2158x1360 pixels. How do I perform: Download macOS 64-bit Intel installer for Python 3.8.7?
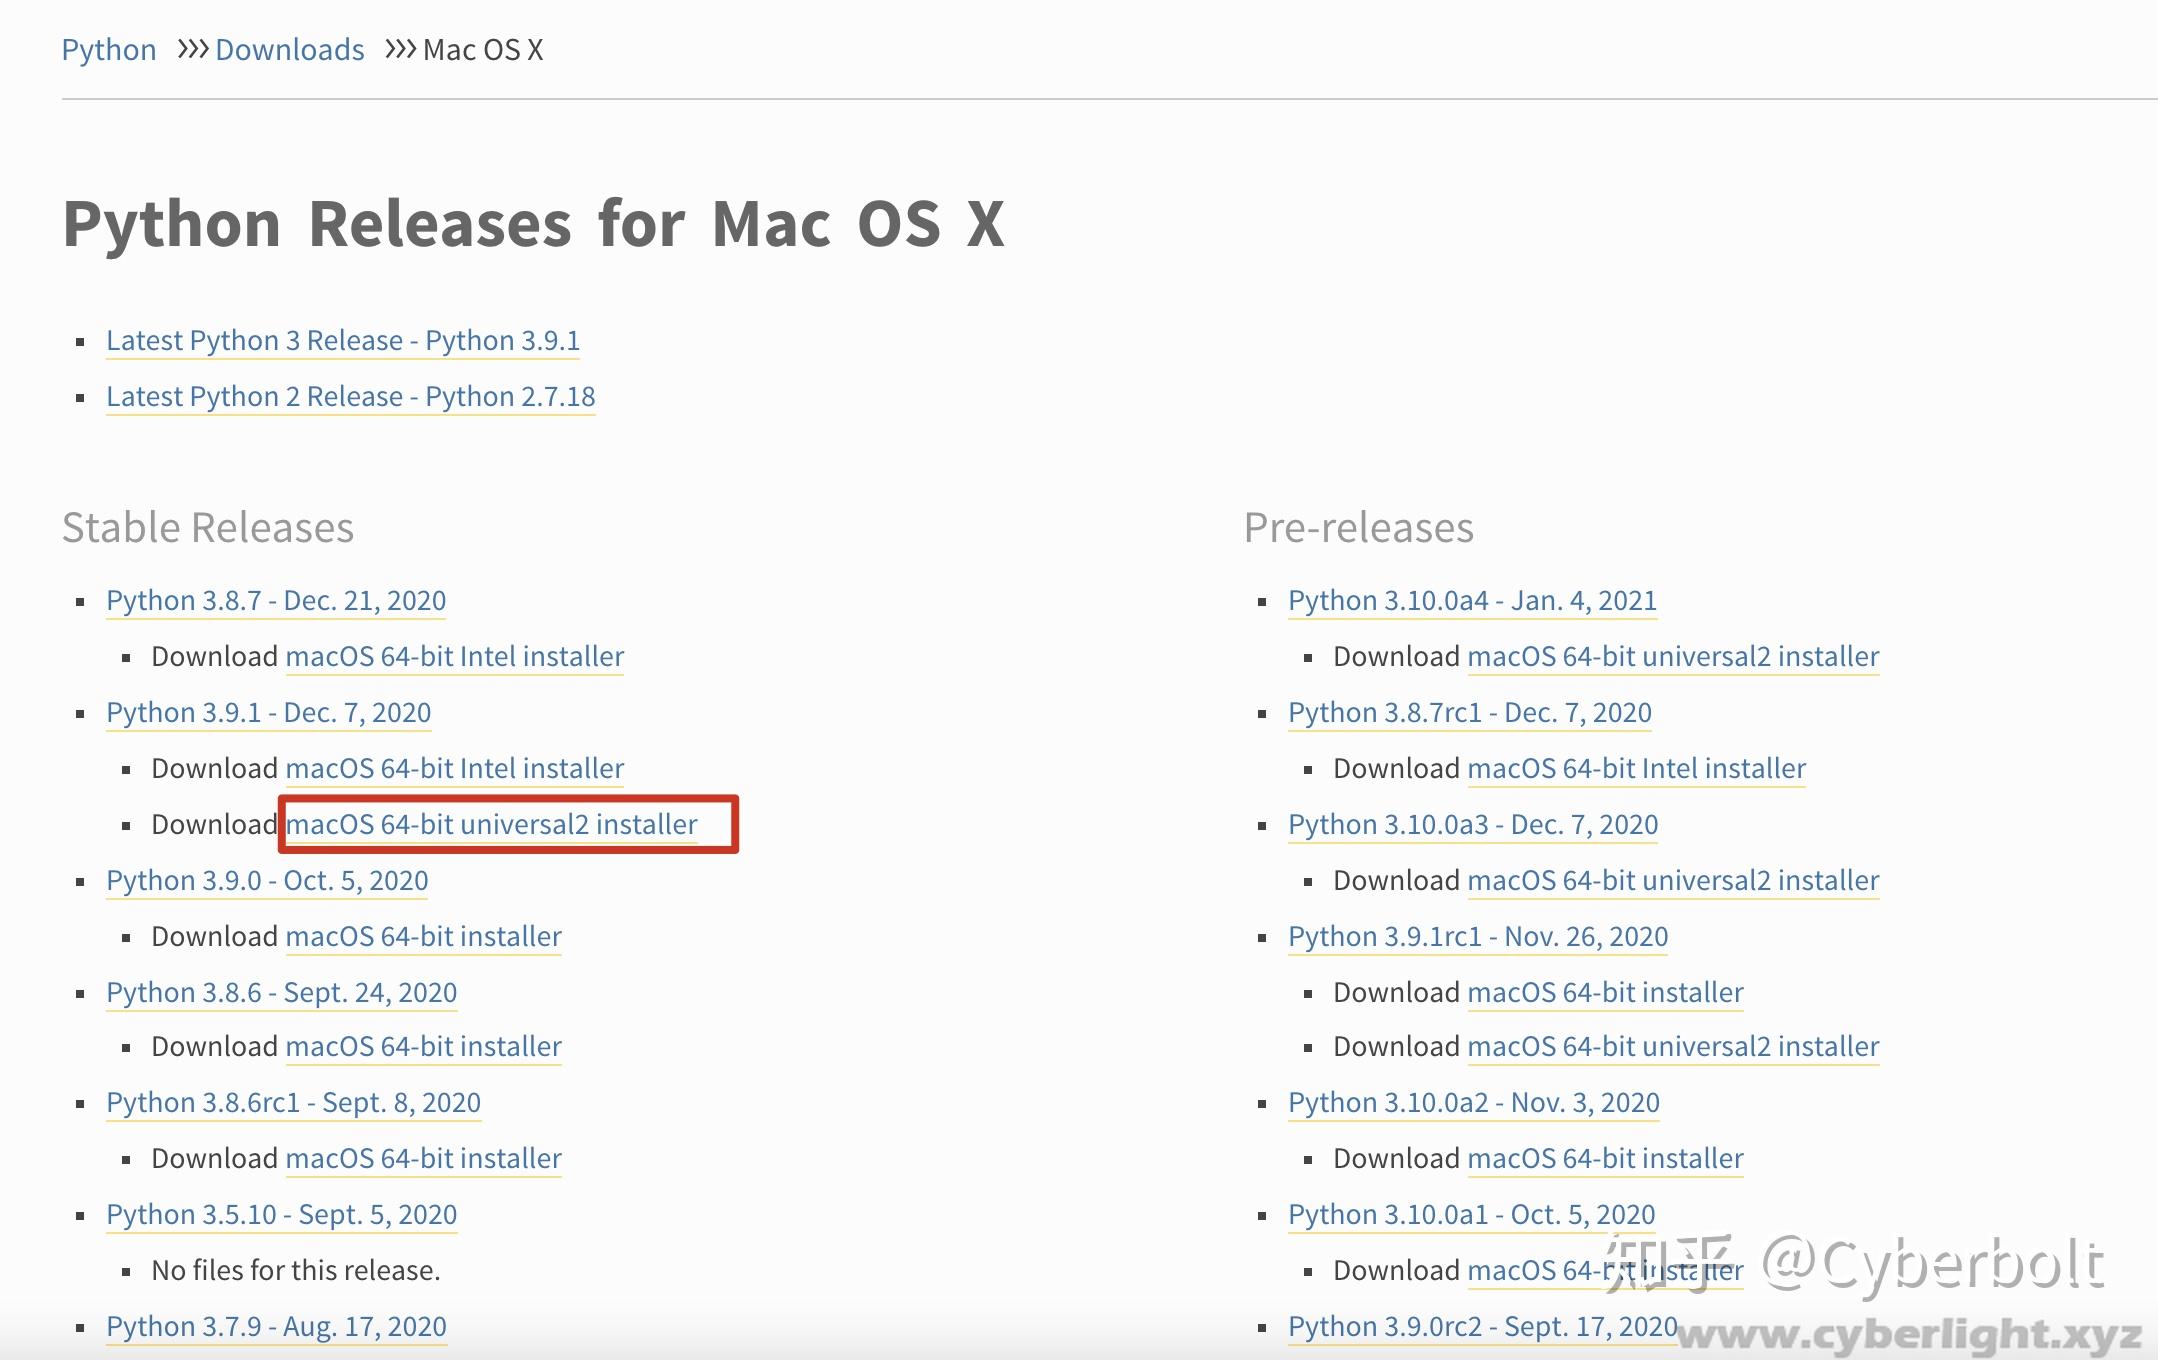coord(455,656)
